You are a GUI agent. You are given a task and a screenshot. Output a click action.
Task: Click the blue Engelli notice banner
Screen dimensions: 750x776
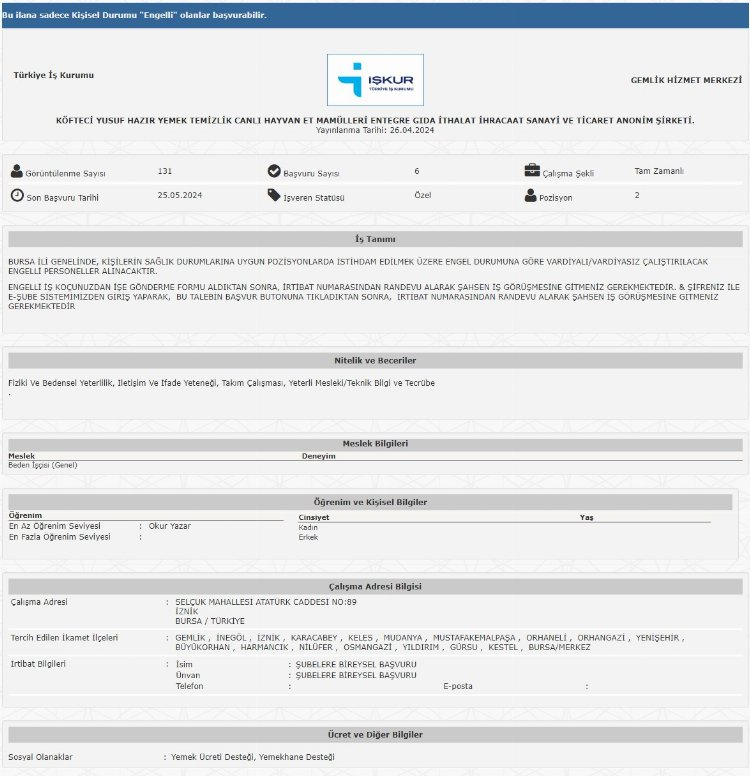pos(375,15)
